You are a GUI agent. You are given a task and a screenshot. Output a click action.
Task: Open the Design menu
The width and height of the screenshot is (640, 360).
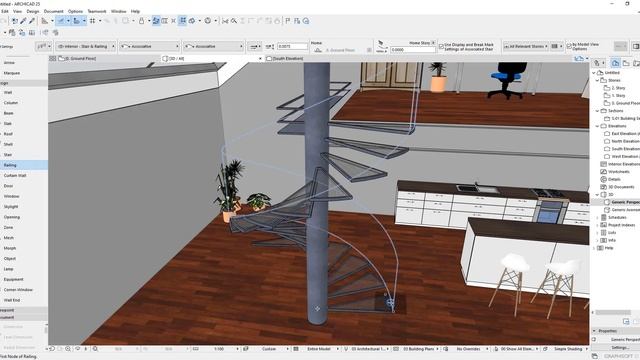33,11
